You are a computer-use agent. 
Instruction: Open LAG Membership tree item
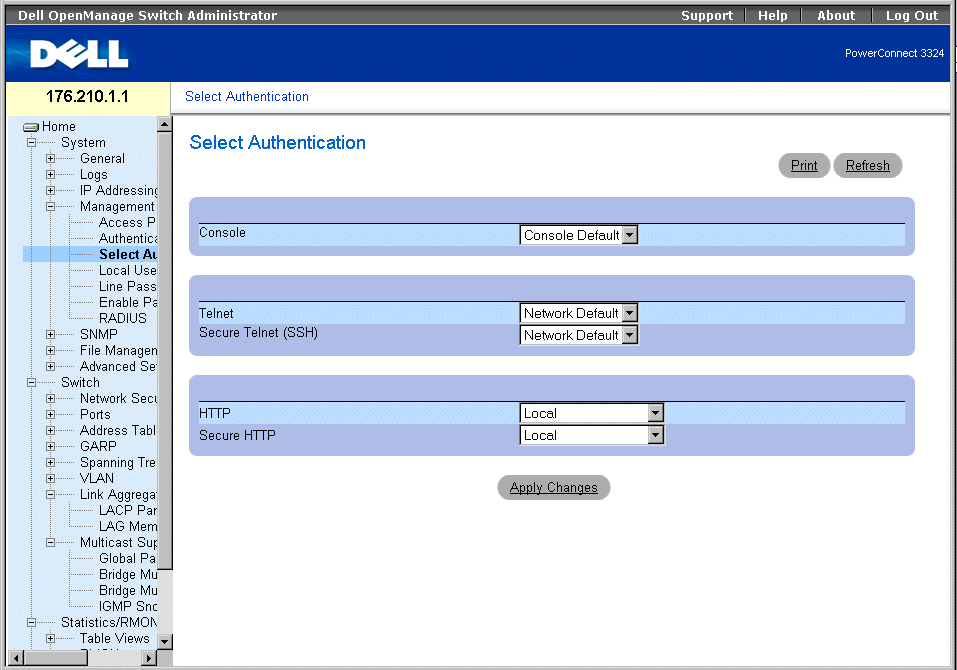[128, 526]
